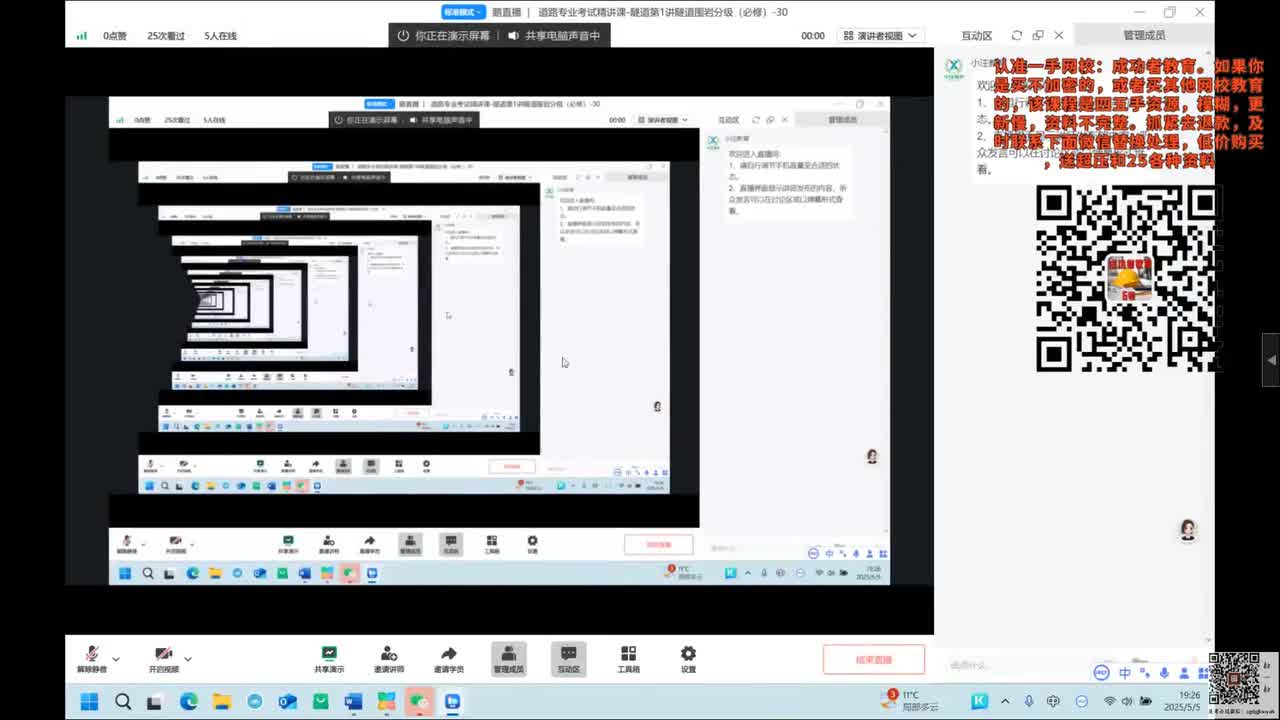1280x720 pixels.
Task: Toggle the 互动区 interaction area button
Action: click(x=569, y=659)
